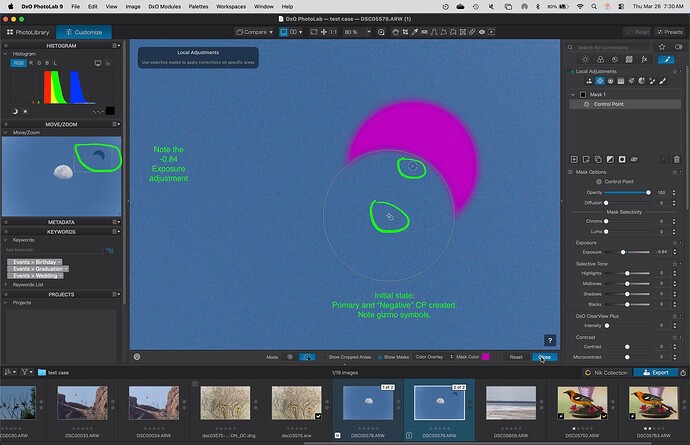This screenshot has height=445, width=690.
Task: Collapse the Projects section
Action: point(6,303)
